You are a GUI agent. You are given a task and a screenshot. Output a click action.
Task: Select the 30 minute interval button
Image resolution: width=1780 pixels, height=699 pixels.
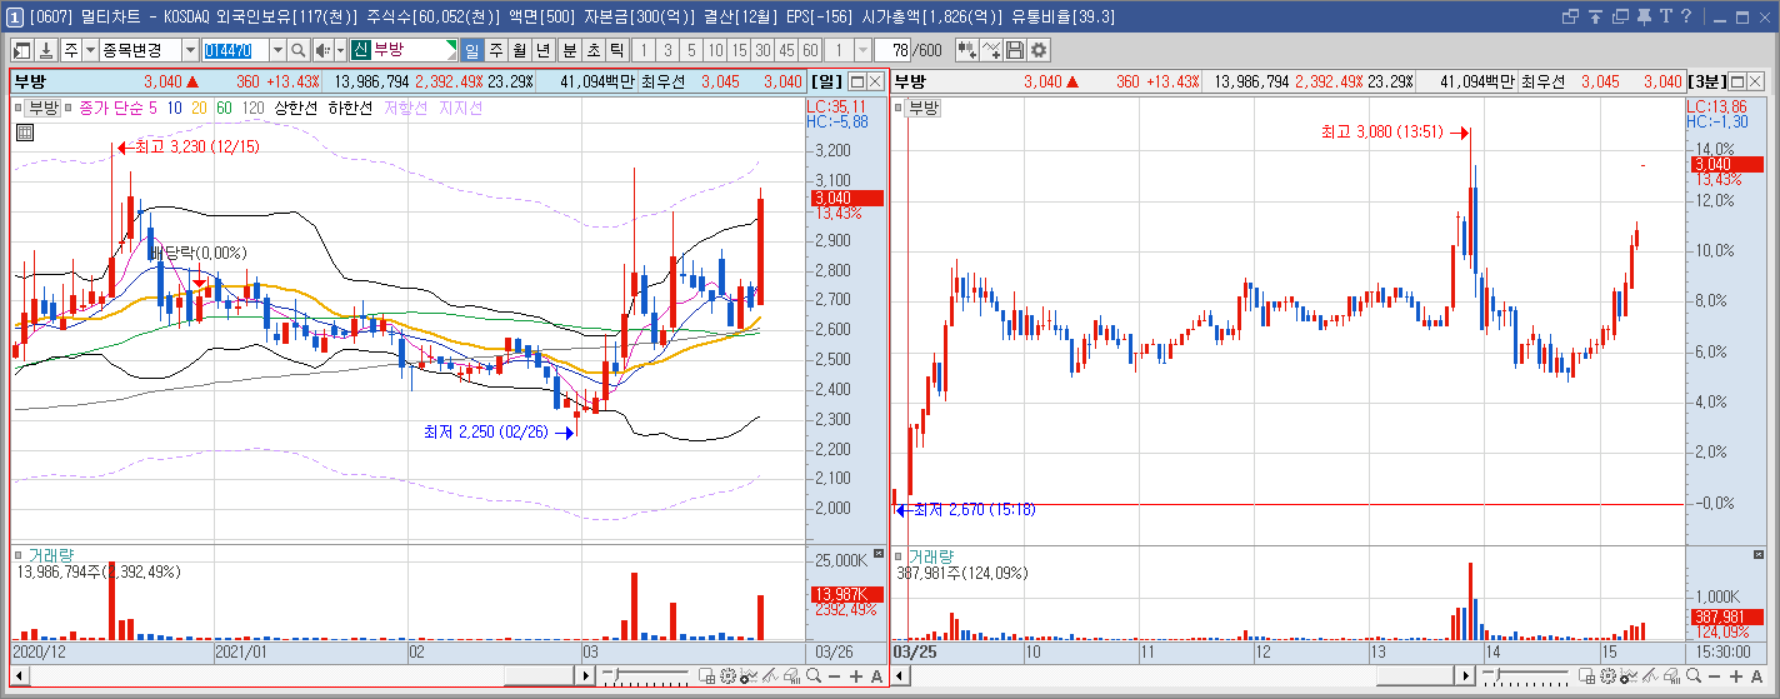(x=763, y=50)
